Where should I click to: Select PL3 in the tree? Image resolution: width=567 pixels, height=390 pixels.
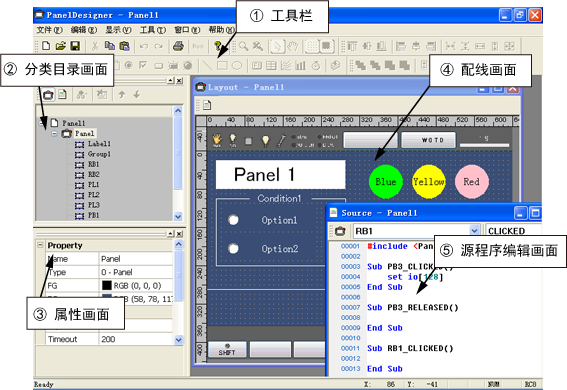(94, 205)
